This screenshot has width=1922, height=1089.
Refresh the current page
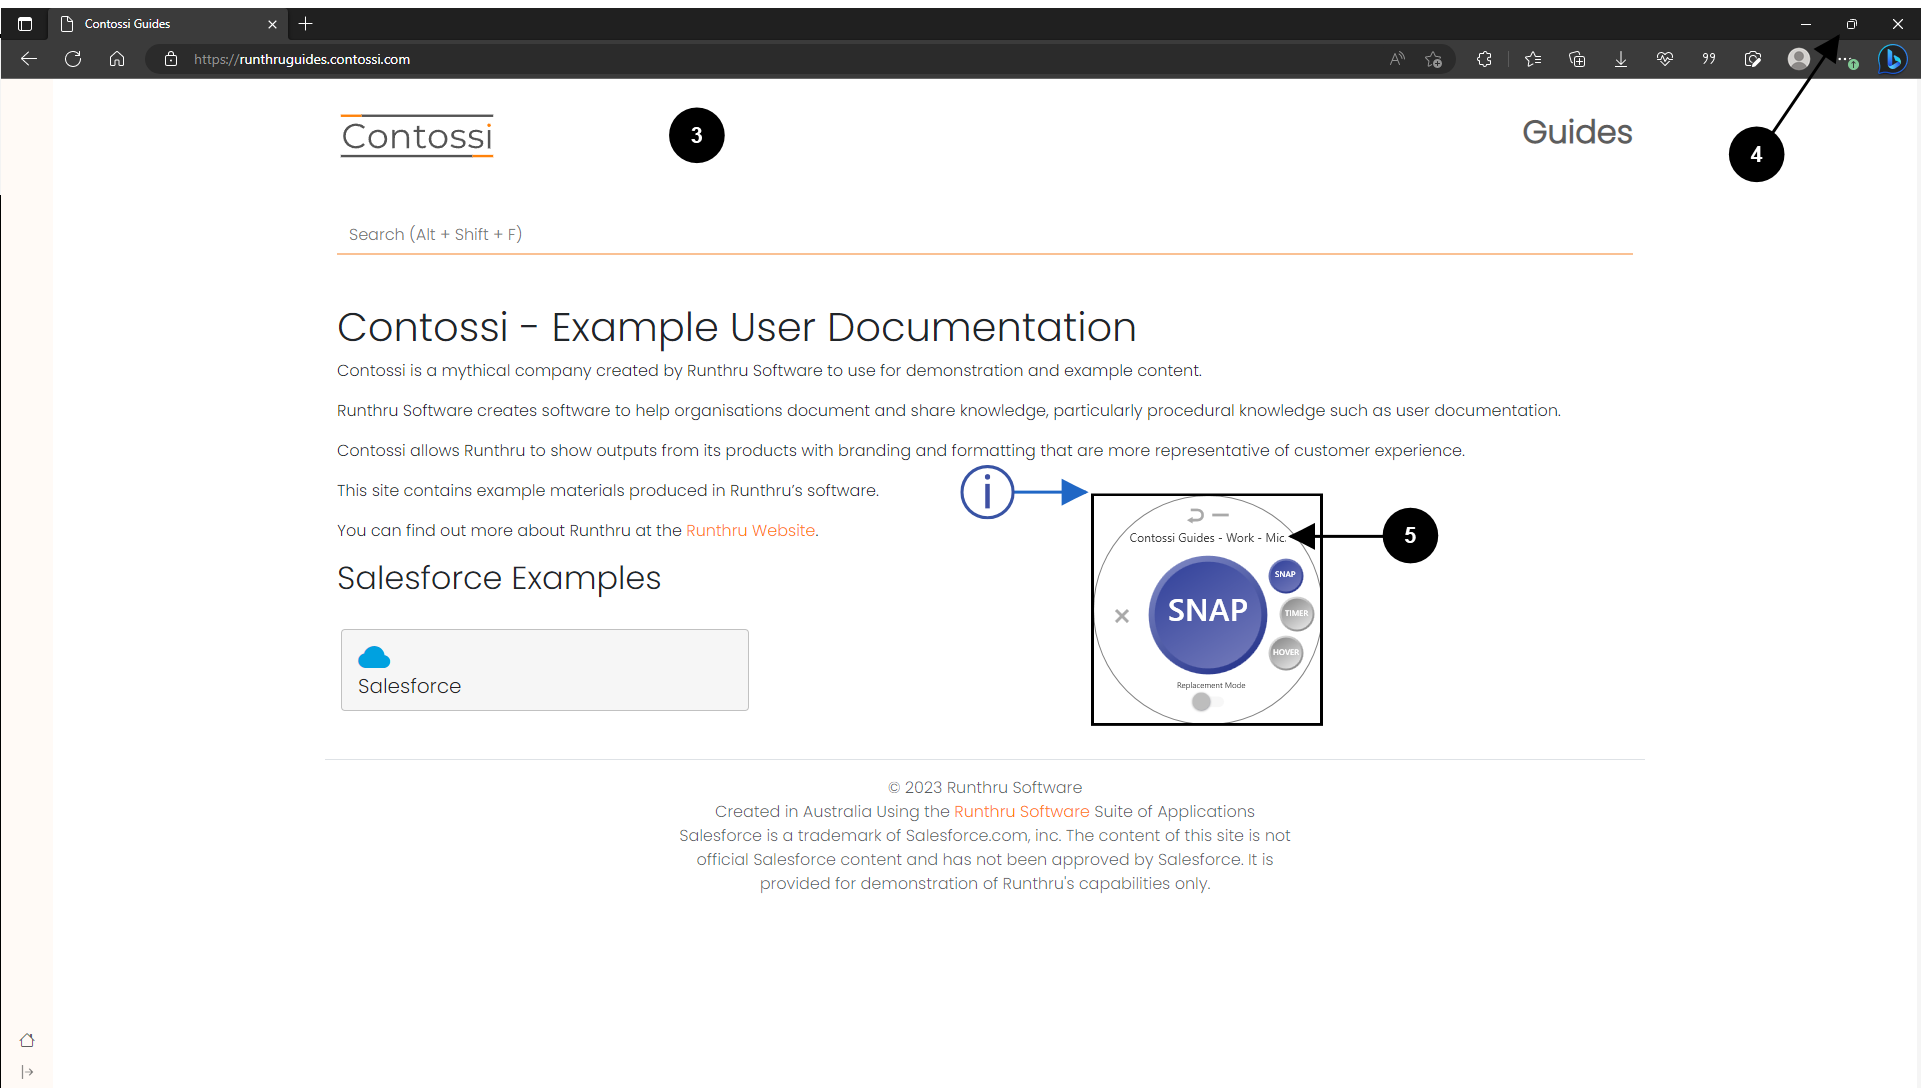point(73,59)
